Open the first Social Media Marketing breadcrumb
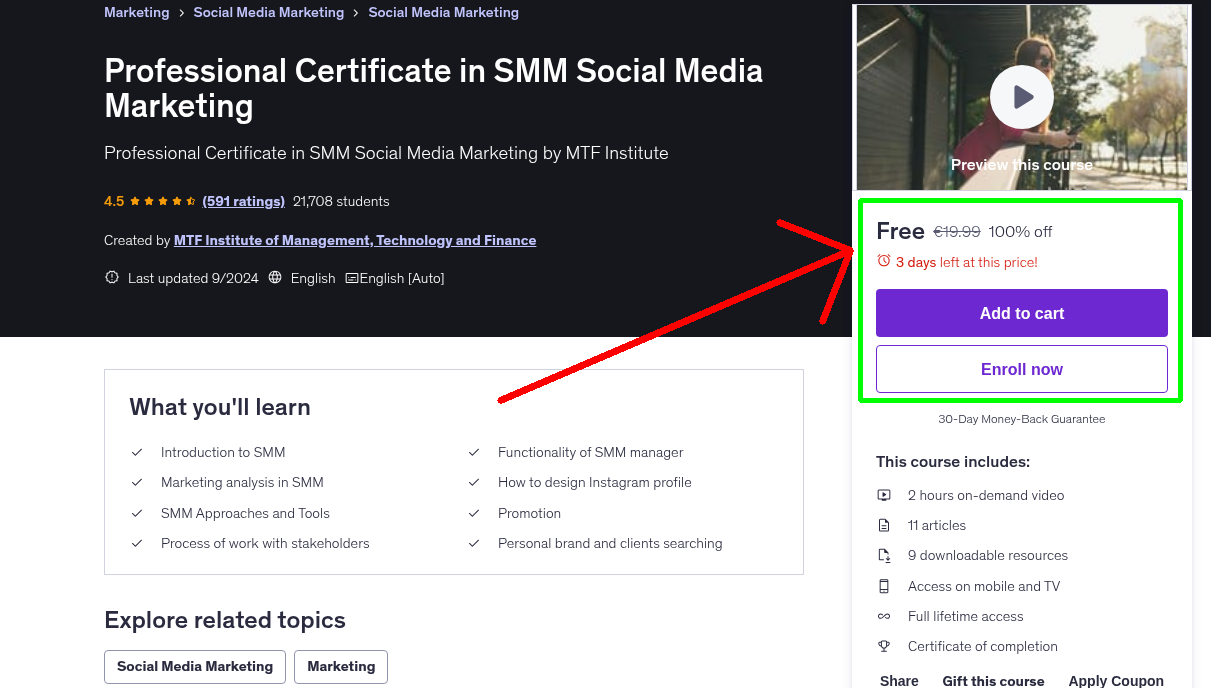The height and width of the screenshot is (688, 1211). (x=269, y=12)
